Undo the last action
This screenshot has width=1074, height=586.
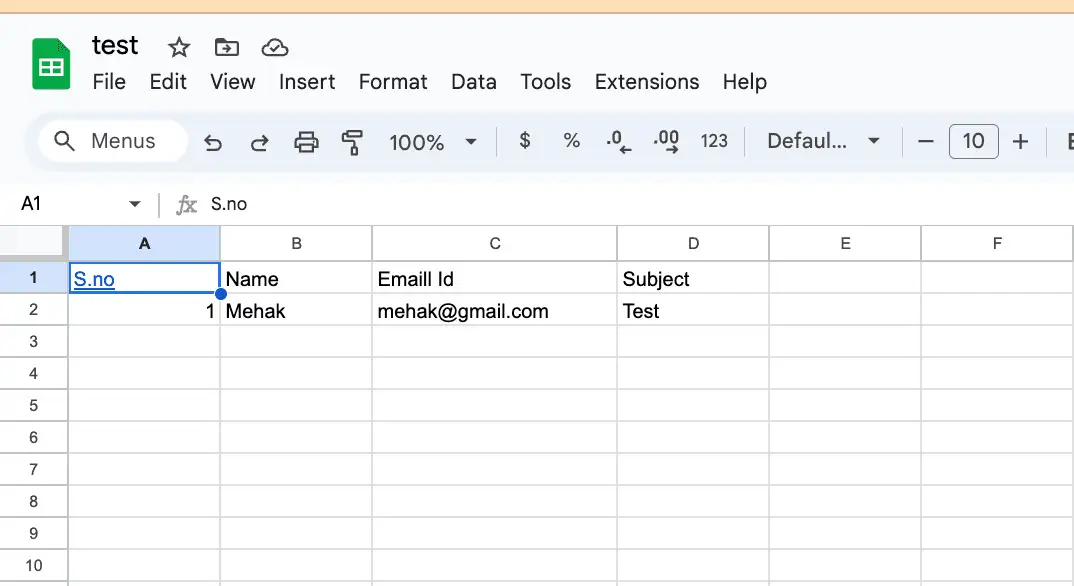213,142
